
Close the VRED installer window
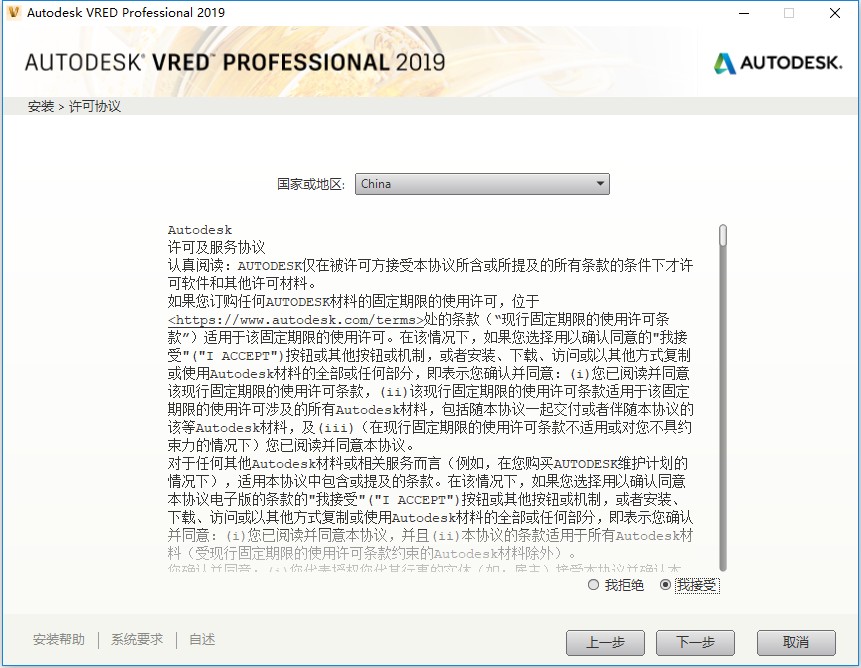tap(835, 13)
